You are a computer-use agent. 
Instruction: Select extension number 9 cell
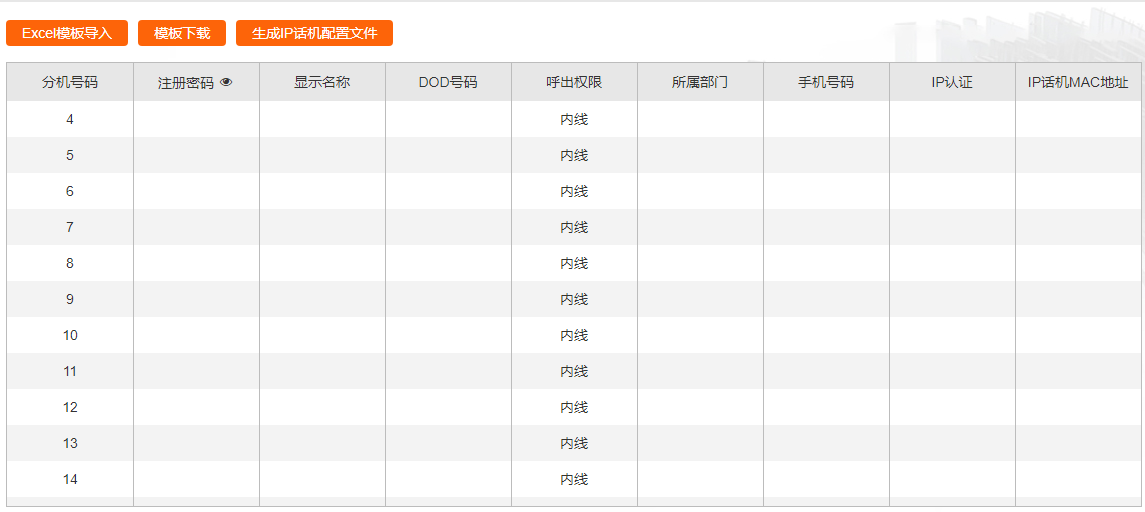(70, 299)
